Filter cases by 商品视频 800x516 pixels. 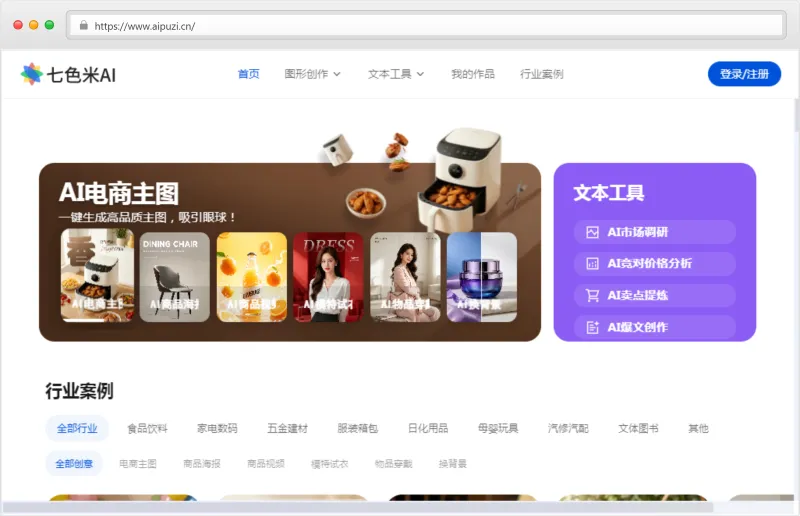[266, 463]
